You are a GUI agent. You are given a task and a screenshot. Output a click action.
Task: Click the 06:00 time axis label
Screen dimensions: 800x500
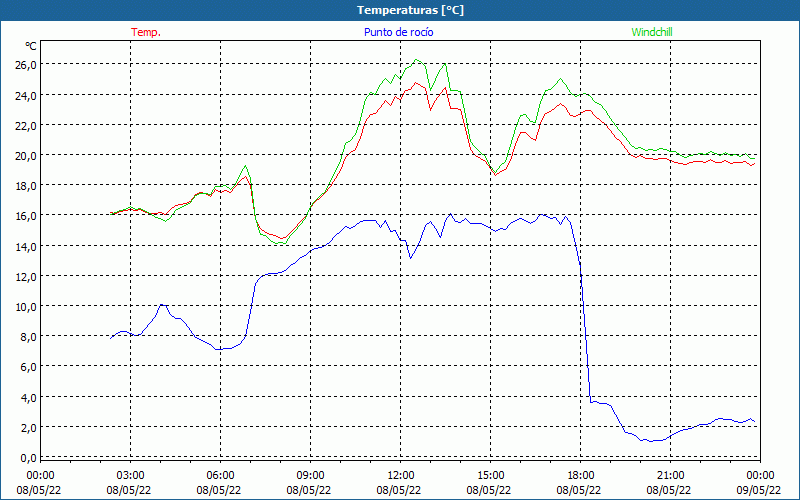coord(220,476)
